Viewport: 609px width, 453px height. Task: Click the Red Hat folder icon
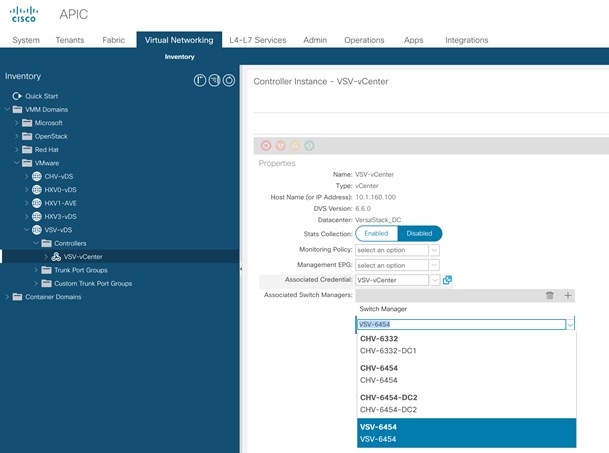(27, 150)
